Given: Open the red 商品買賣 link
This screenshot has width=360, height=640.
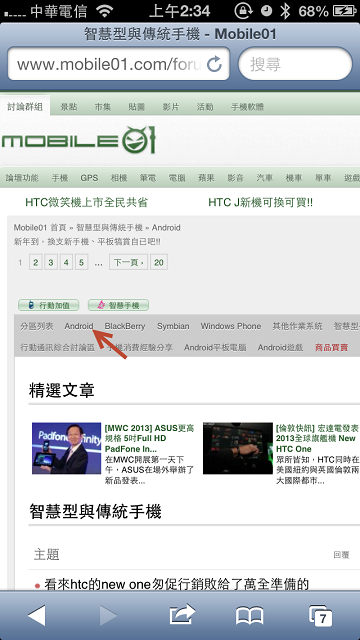Looking at the screenshot, I should pos(331,348).
